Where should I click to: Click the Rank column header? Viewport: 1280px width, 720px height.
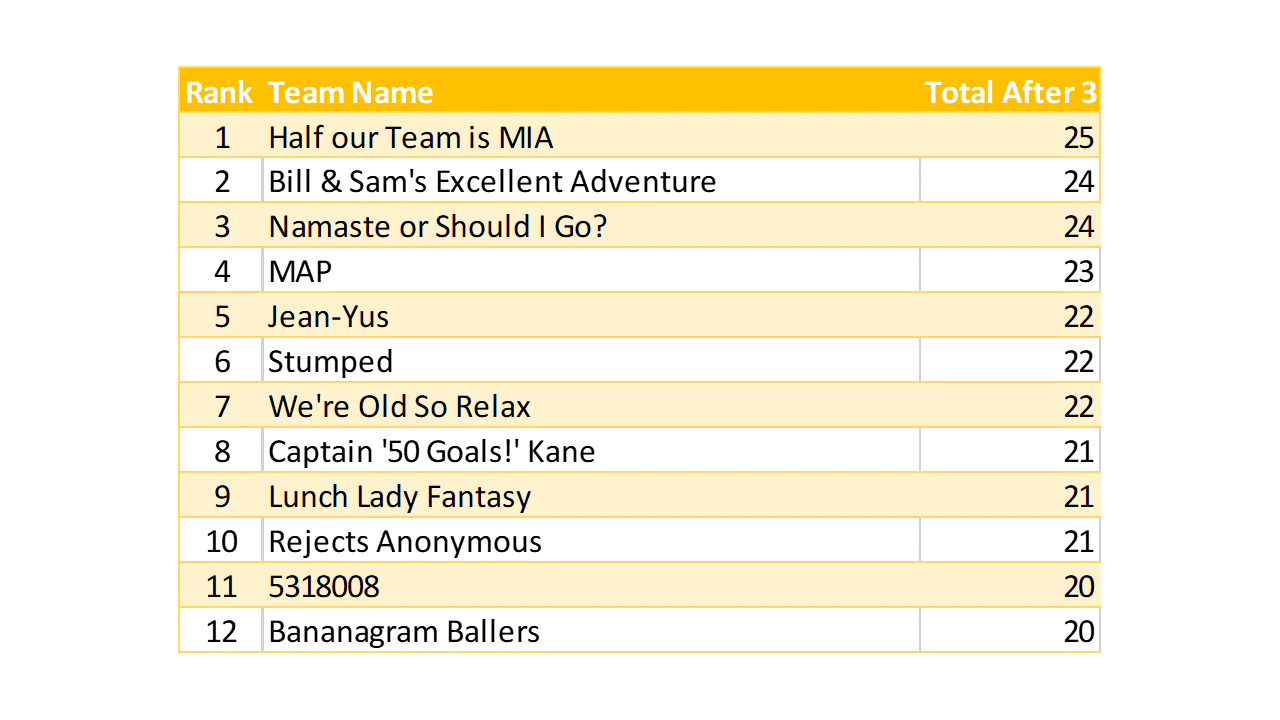point(220,92)
